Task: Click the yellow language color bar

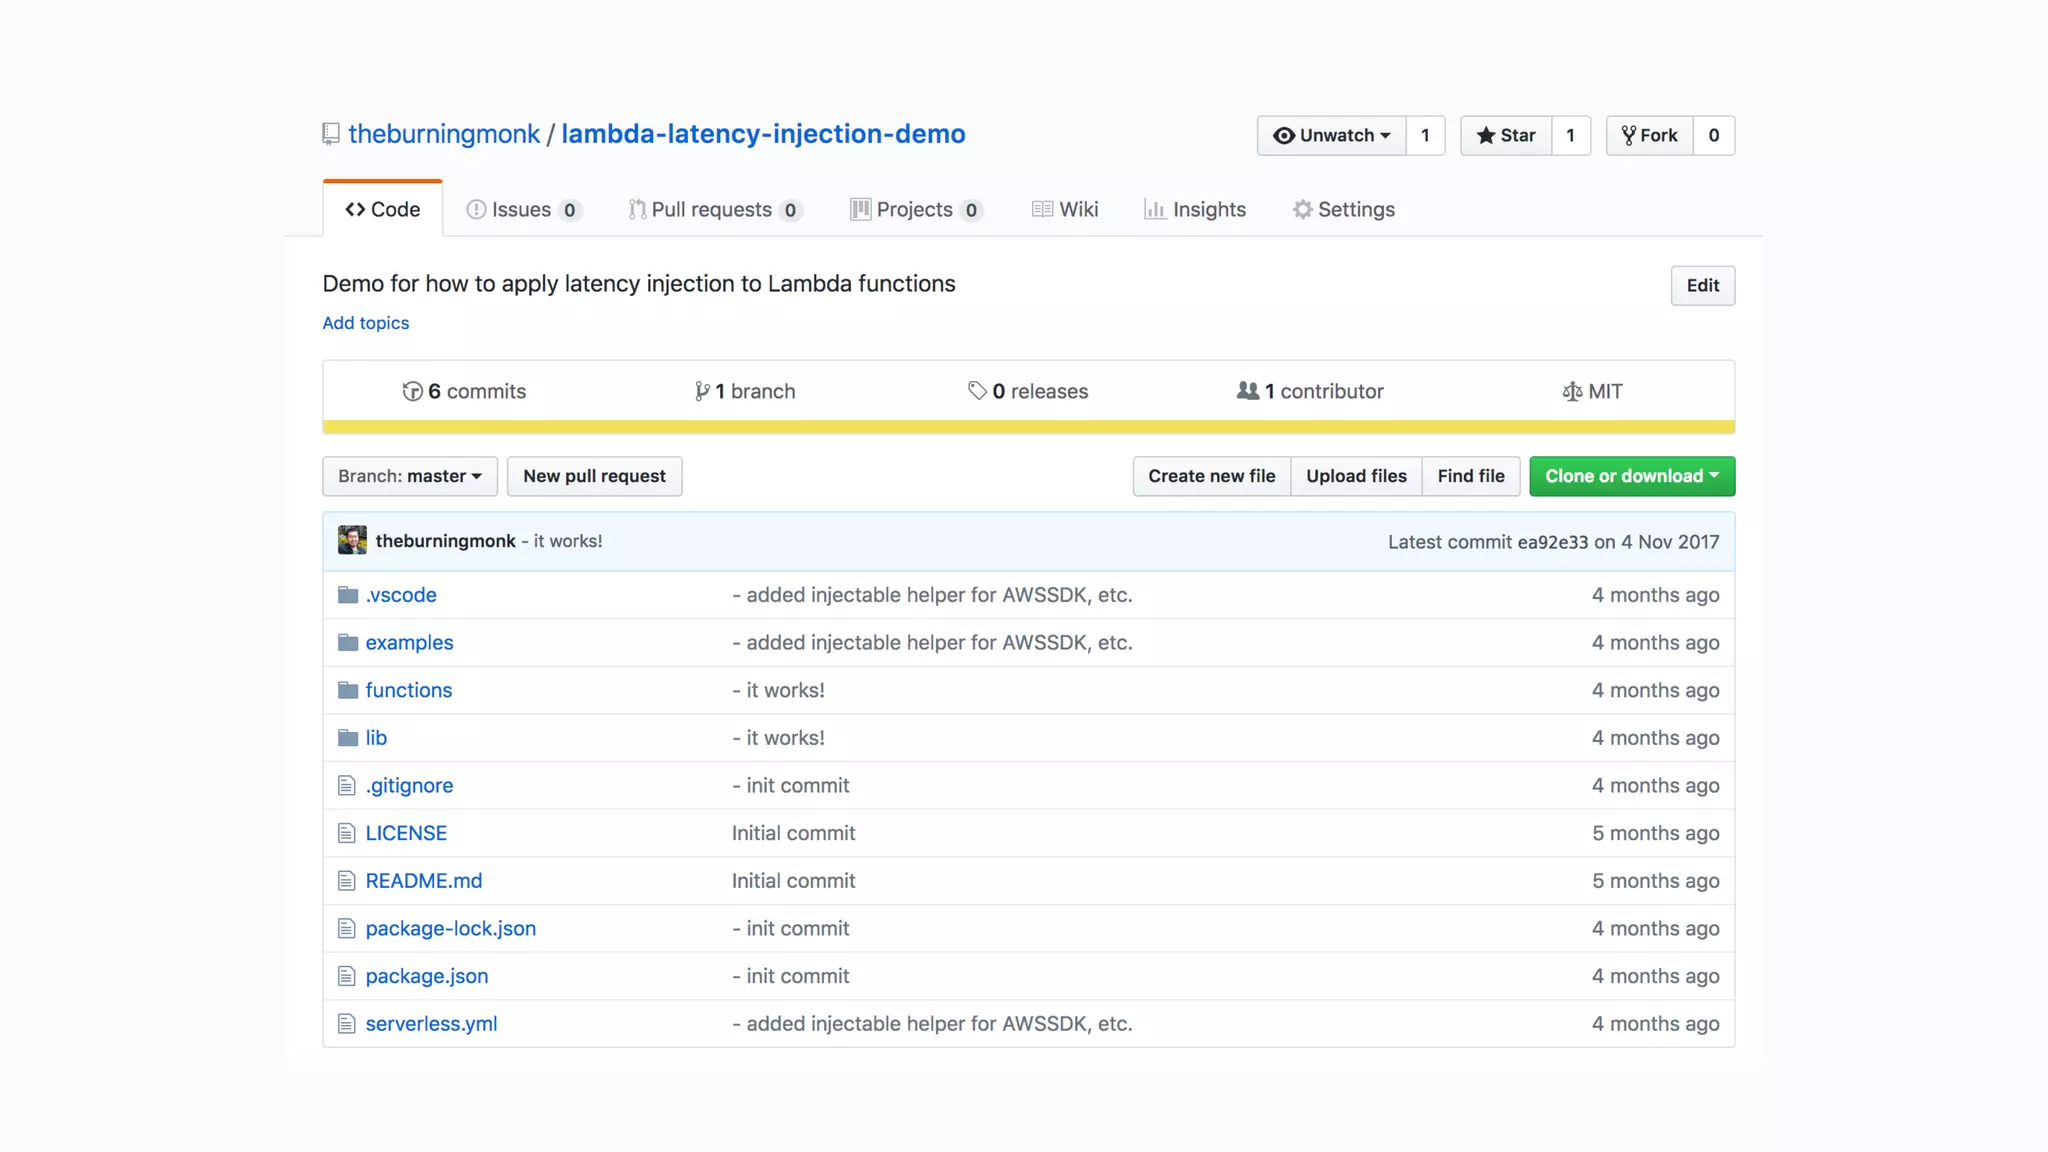Action: 1028,427
